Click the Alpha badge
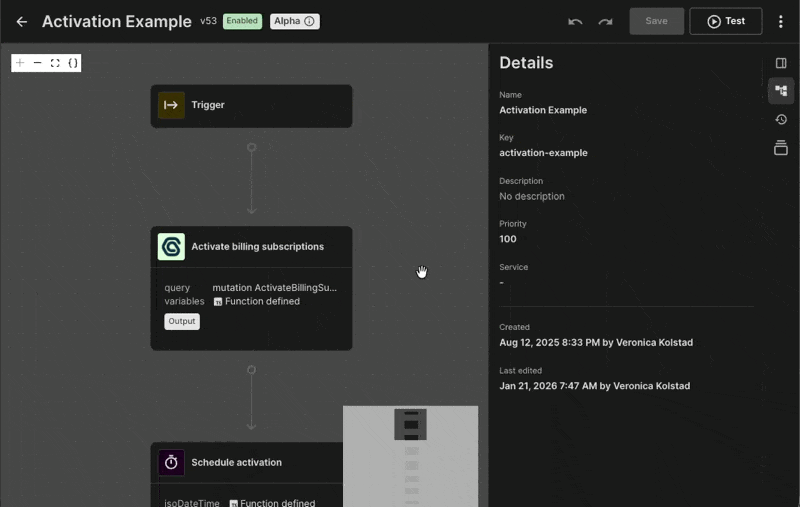800x507 pixels. coord(295,21)
